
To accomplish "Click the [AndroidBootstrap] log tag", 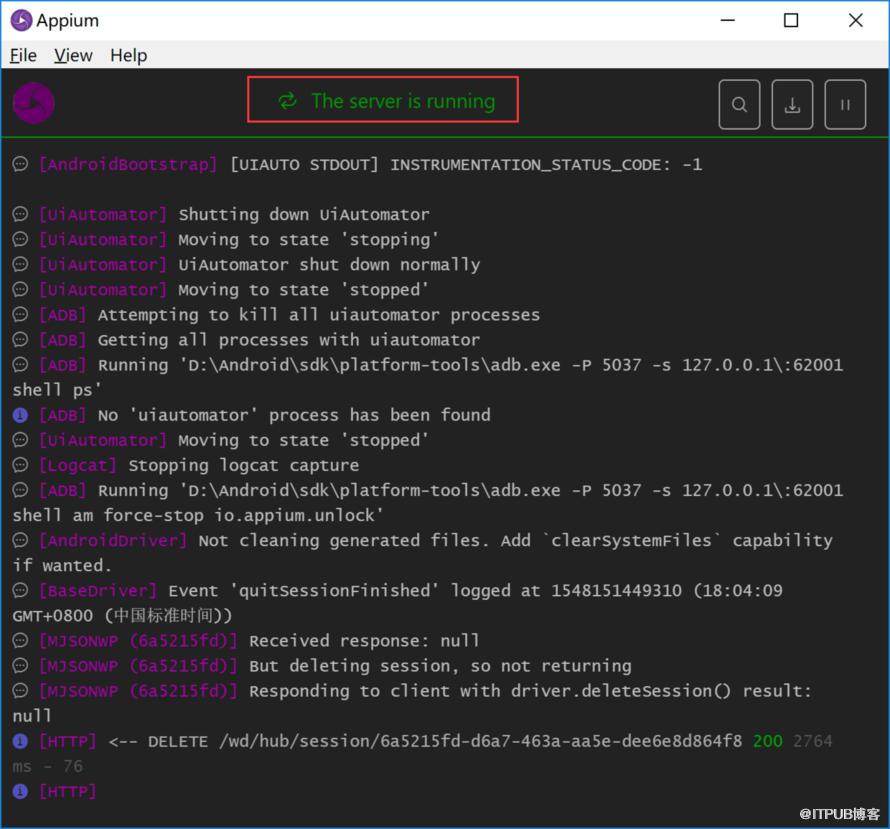I will (128, 165).
